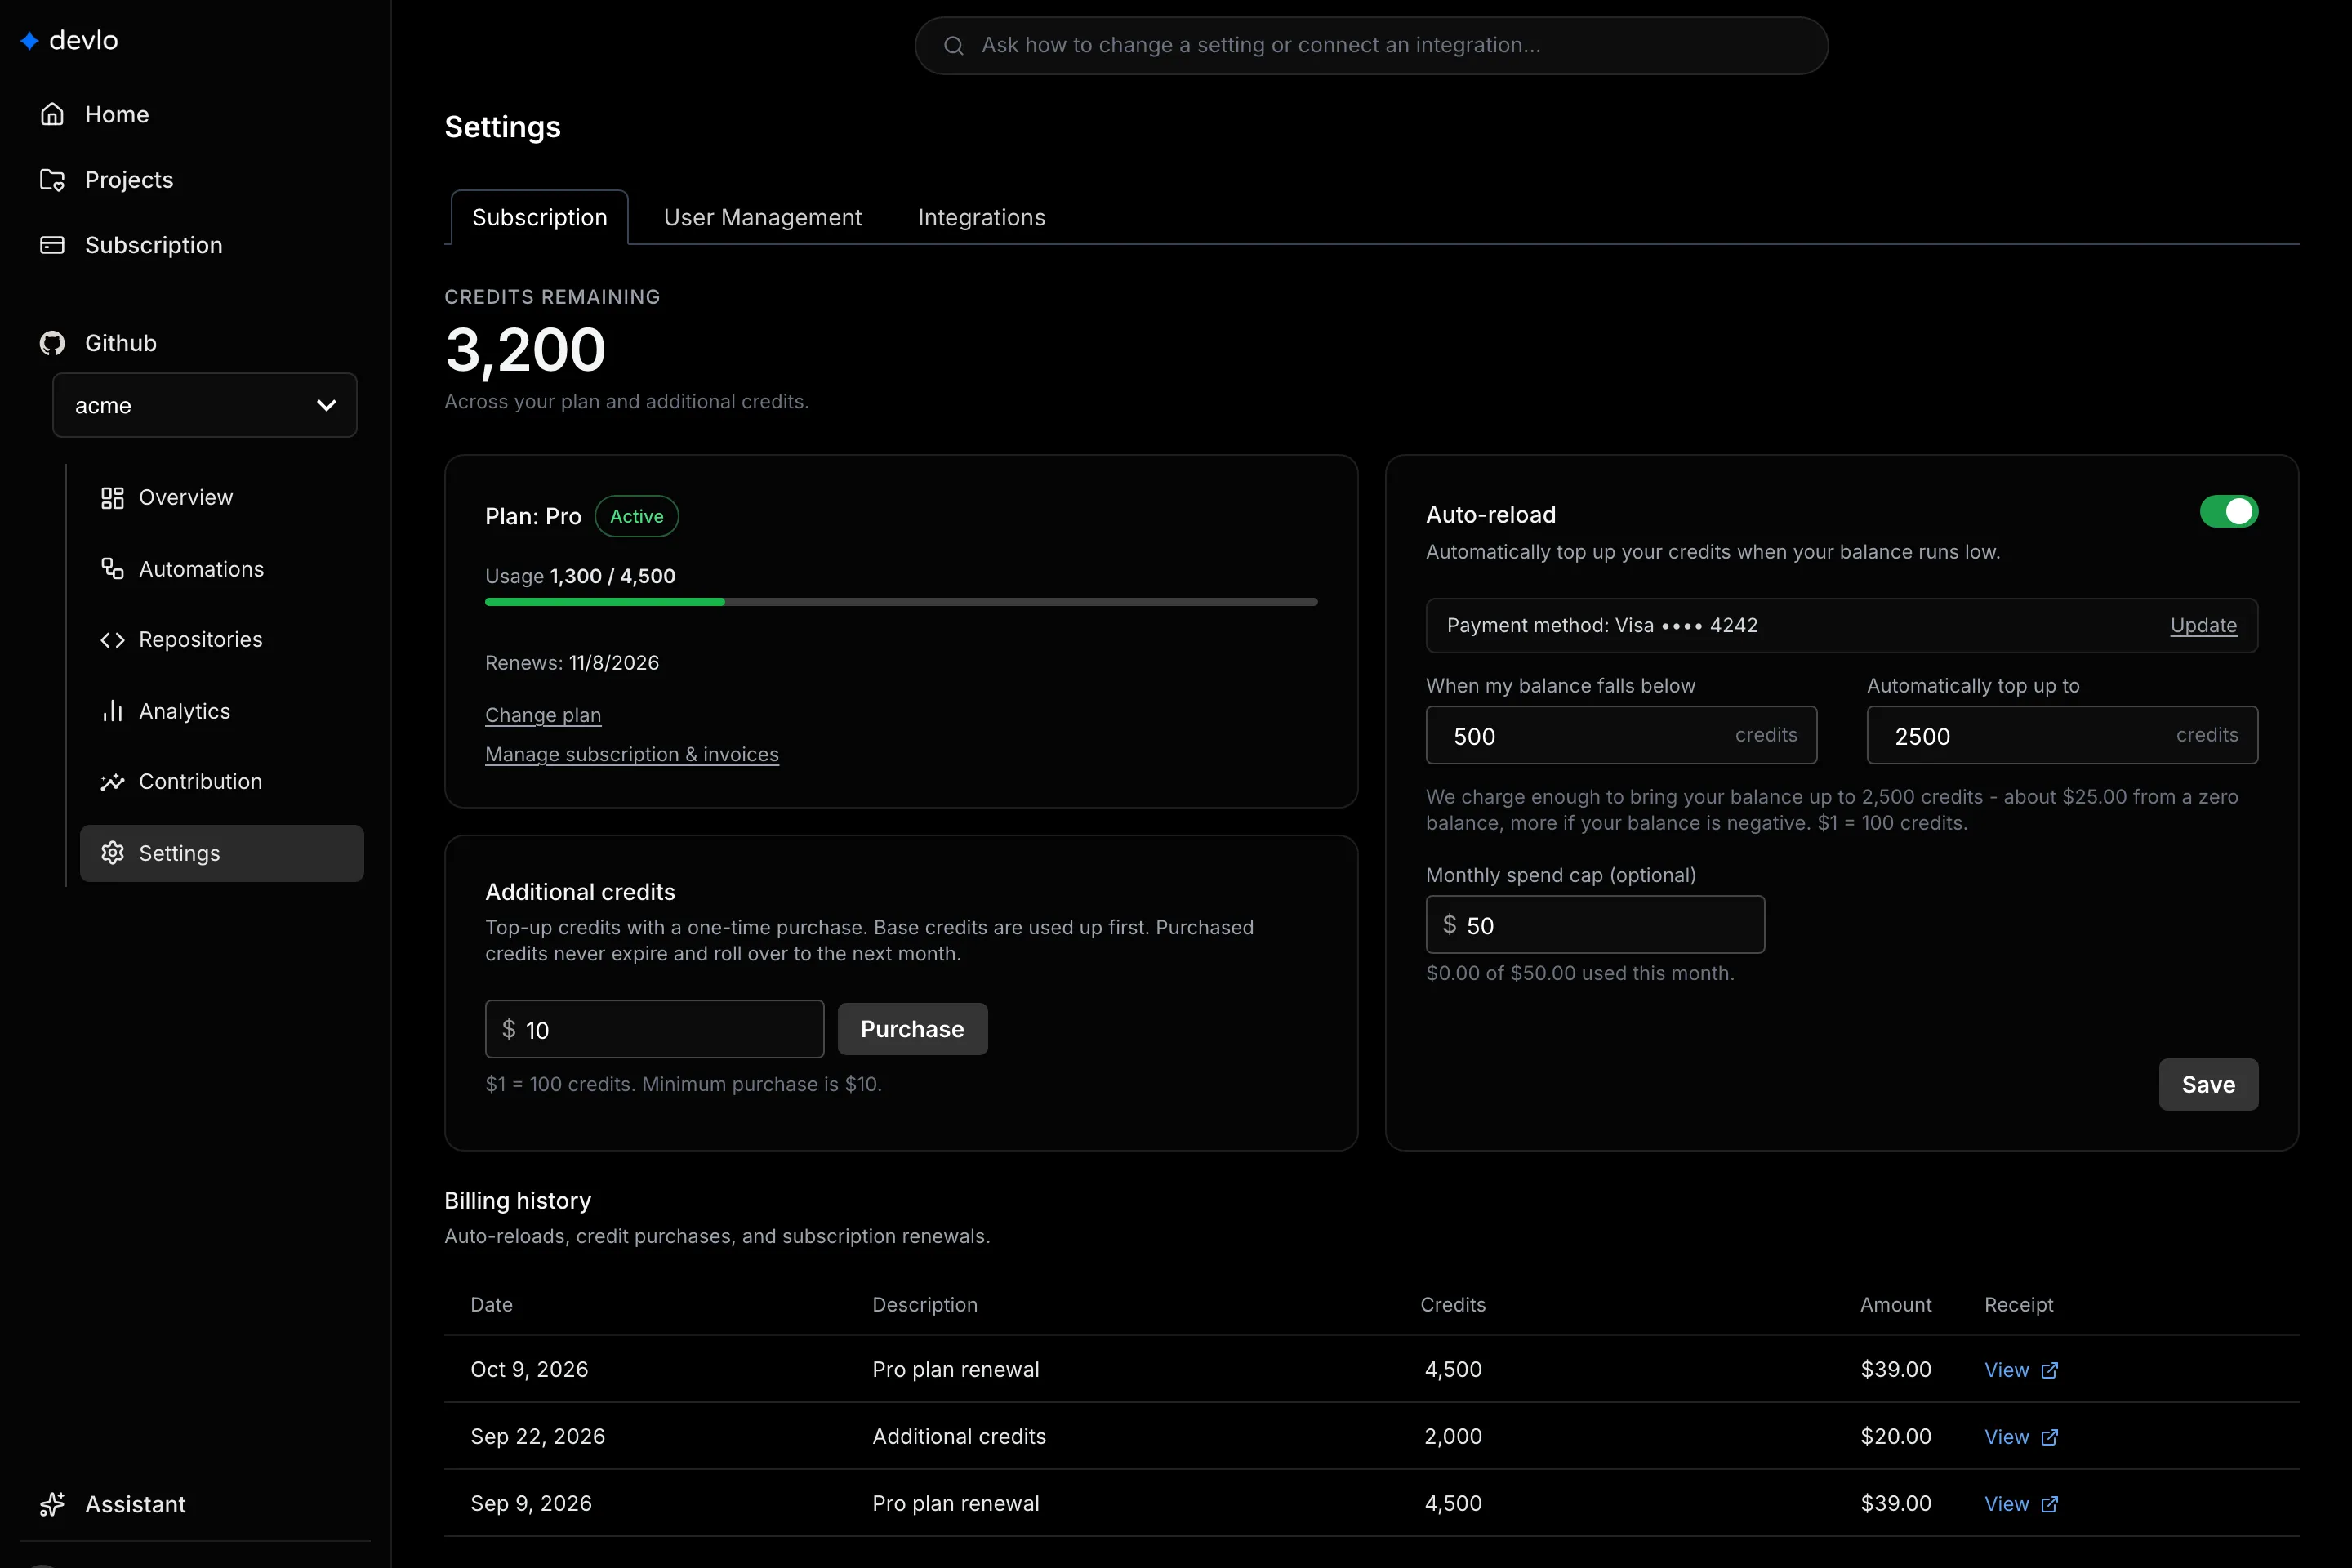
Task: Click the "3,200" credits remaining value
Action: pos(525,351)
